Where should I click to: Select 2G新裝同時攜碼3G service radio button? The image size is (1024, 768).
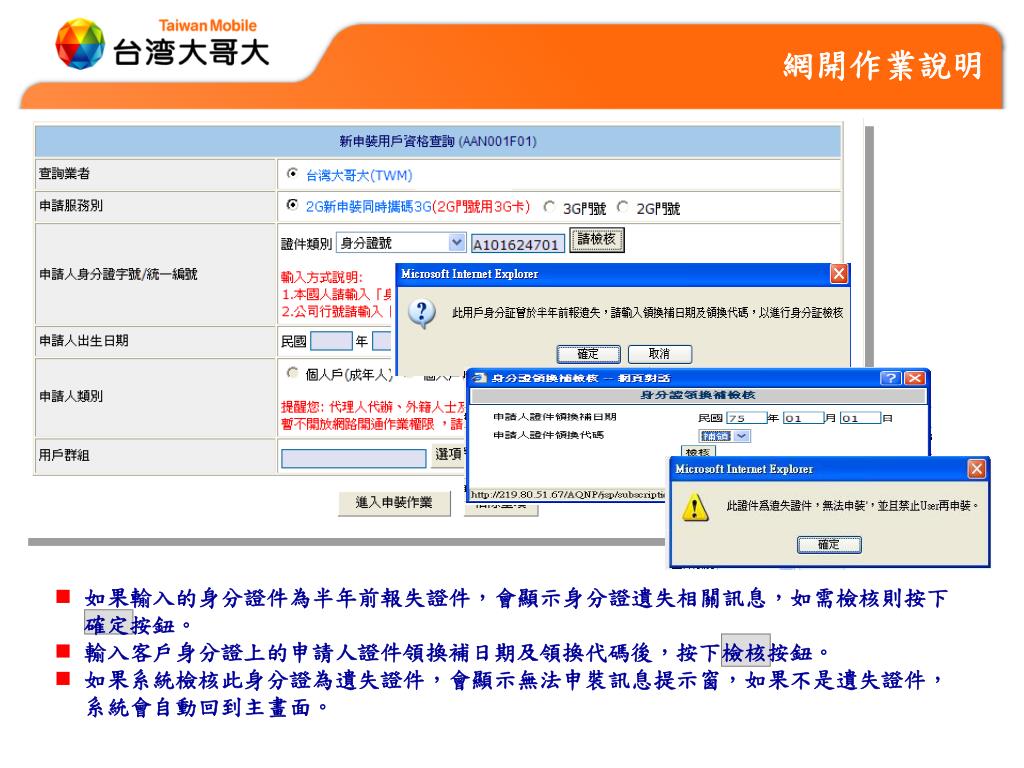(x=293, y=205)
